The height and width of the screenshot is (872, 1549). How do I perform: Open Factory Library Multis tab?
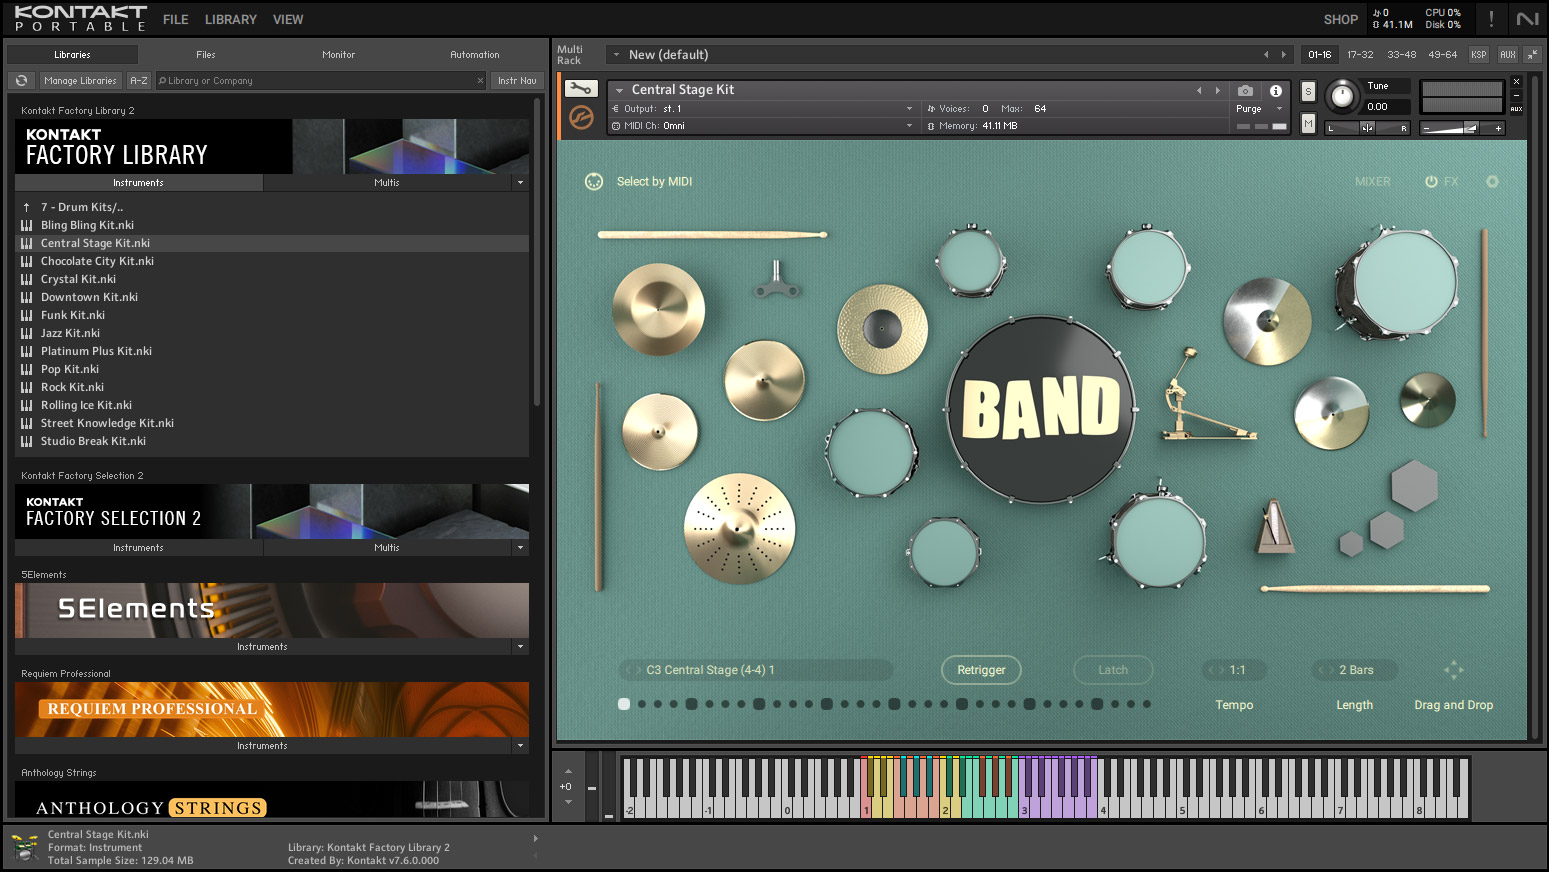387,182
